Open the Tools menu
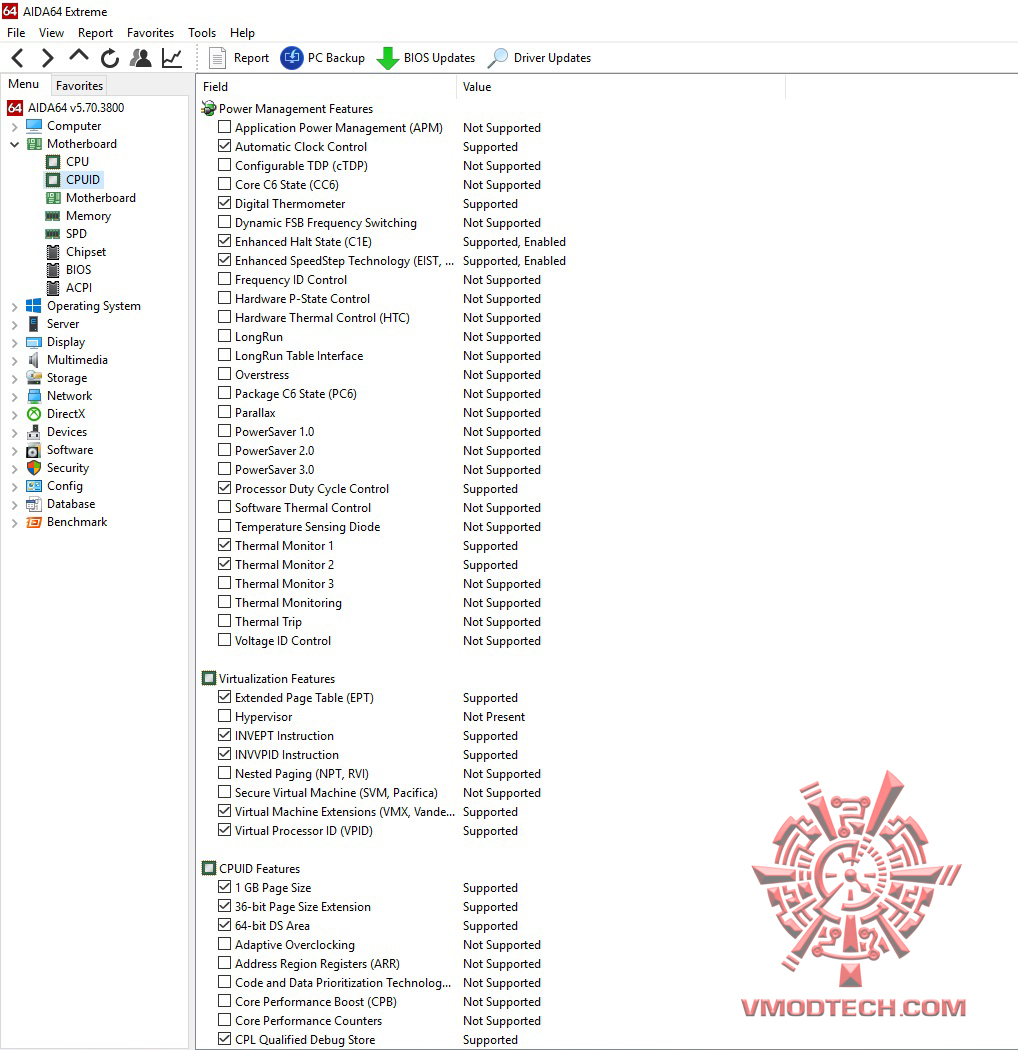The image size is (1018, 1050). pos(202,33)
